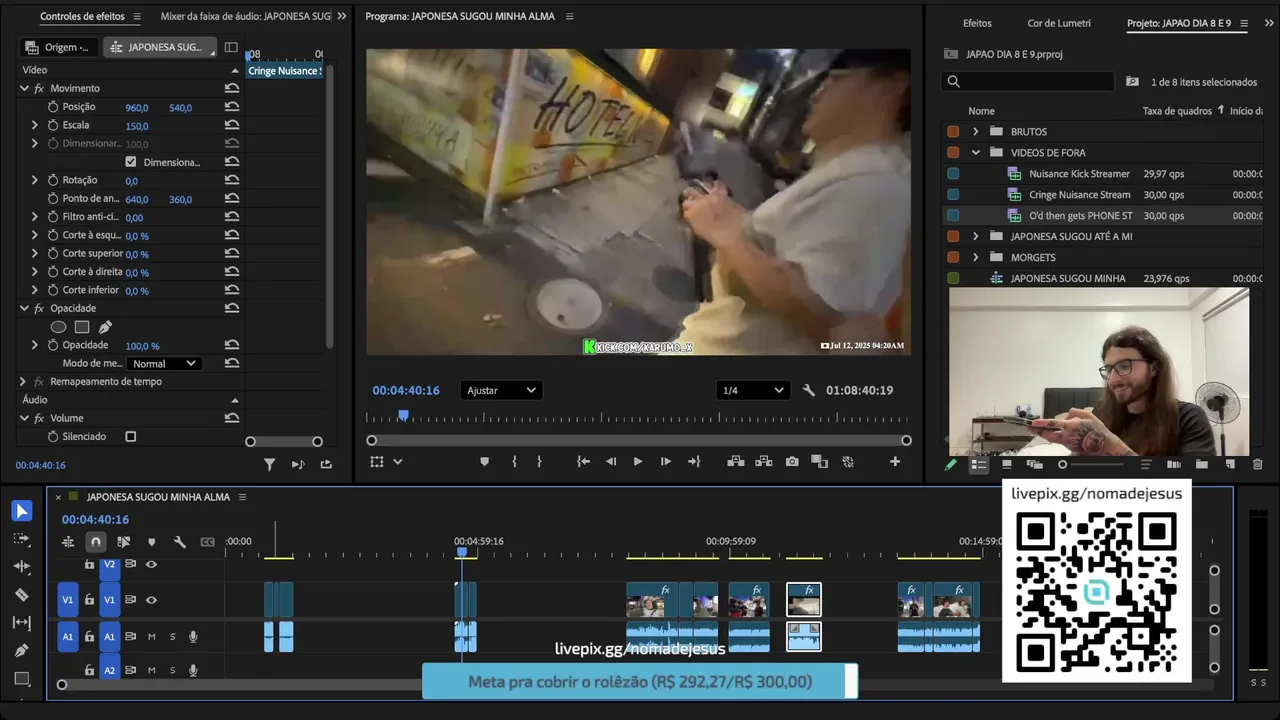Image resolution: width=1280 pixels, height=720 pixels.
Task: Mark In point in program monitor
Action: tap(514, 462)
